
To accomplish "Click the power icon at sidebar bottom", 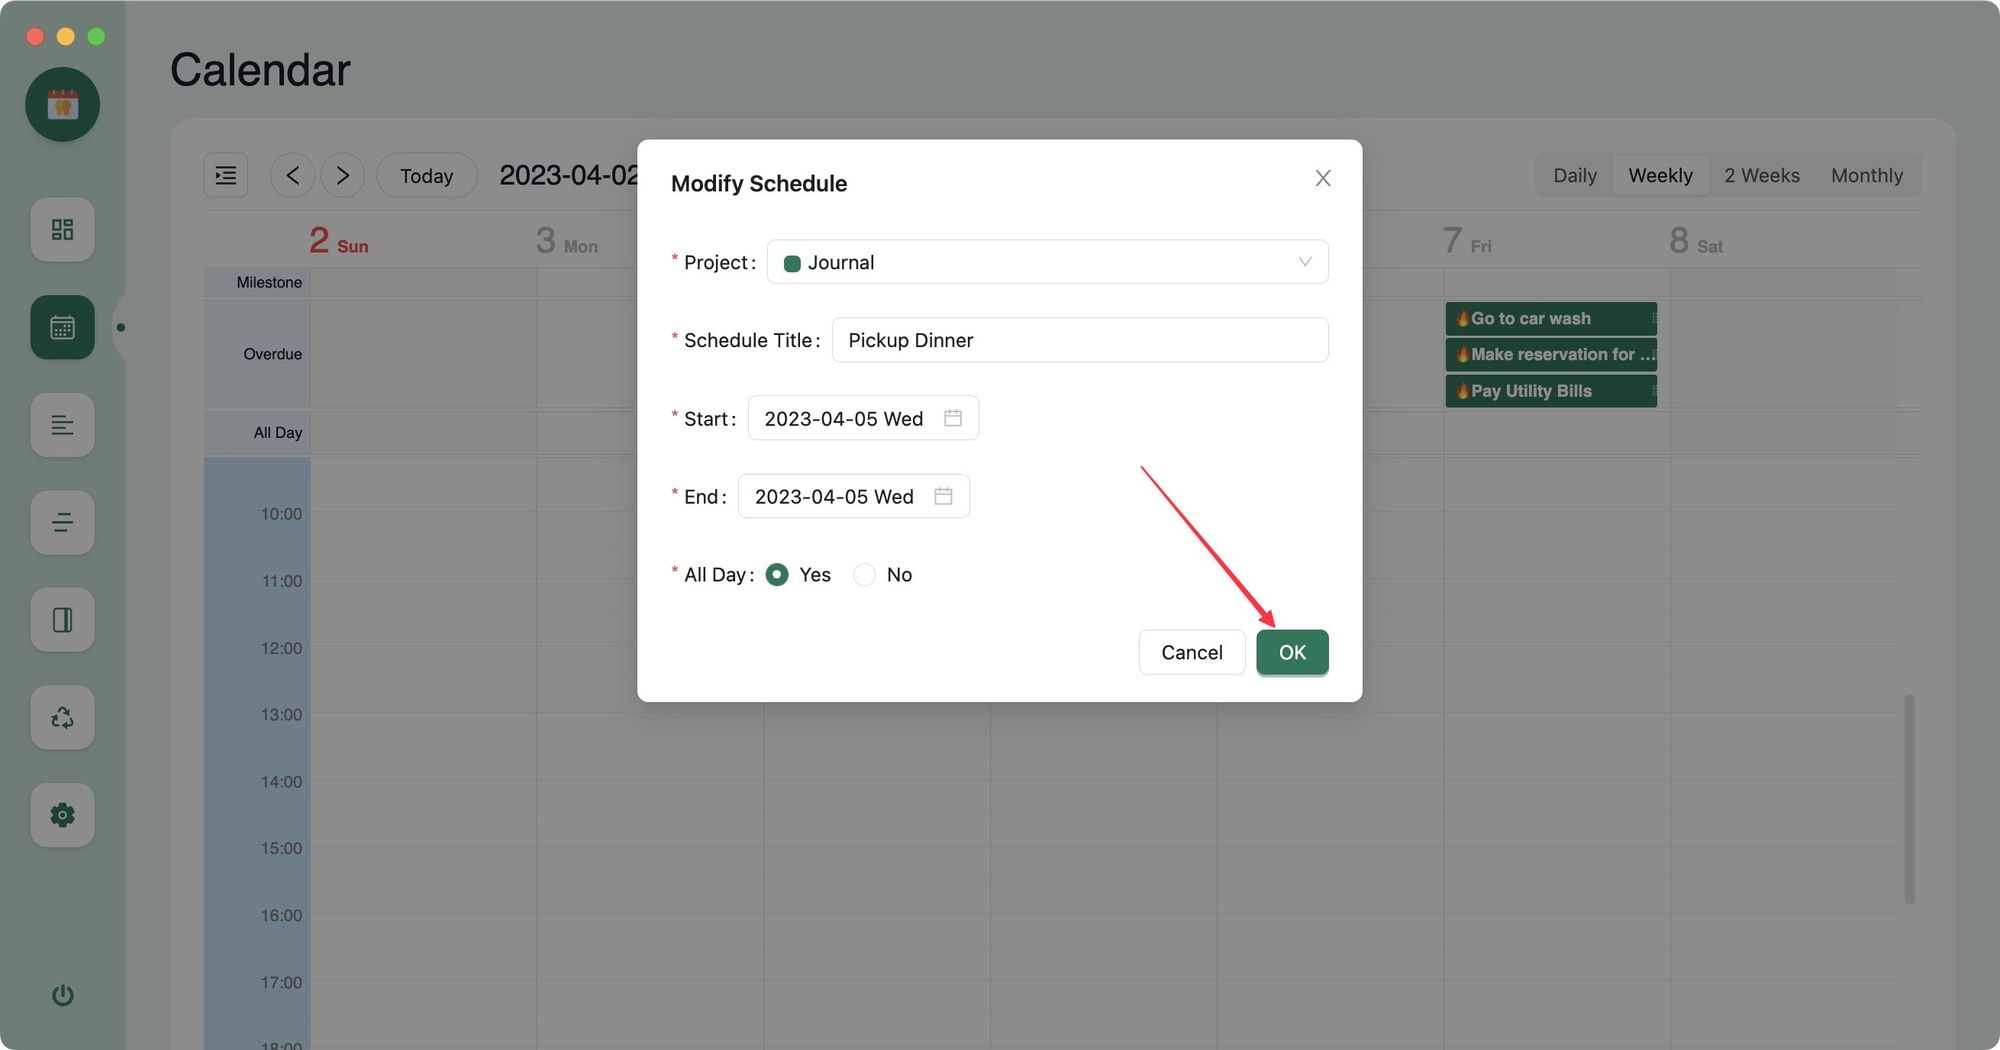I will 62,995.
